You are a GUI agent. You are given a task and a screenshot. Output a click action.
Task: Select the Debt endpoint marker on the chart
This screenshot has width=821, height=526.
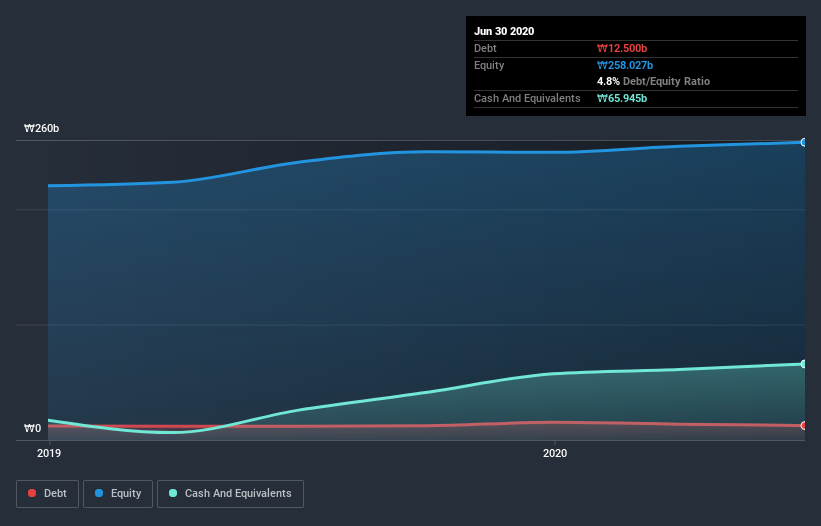click(803, 426)
